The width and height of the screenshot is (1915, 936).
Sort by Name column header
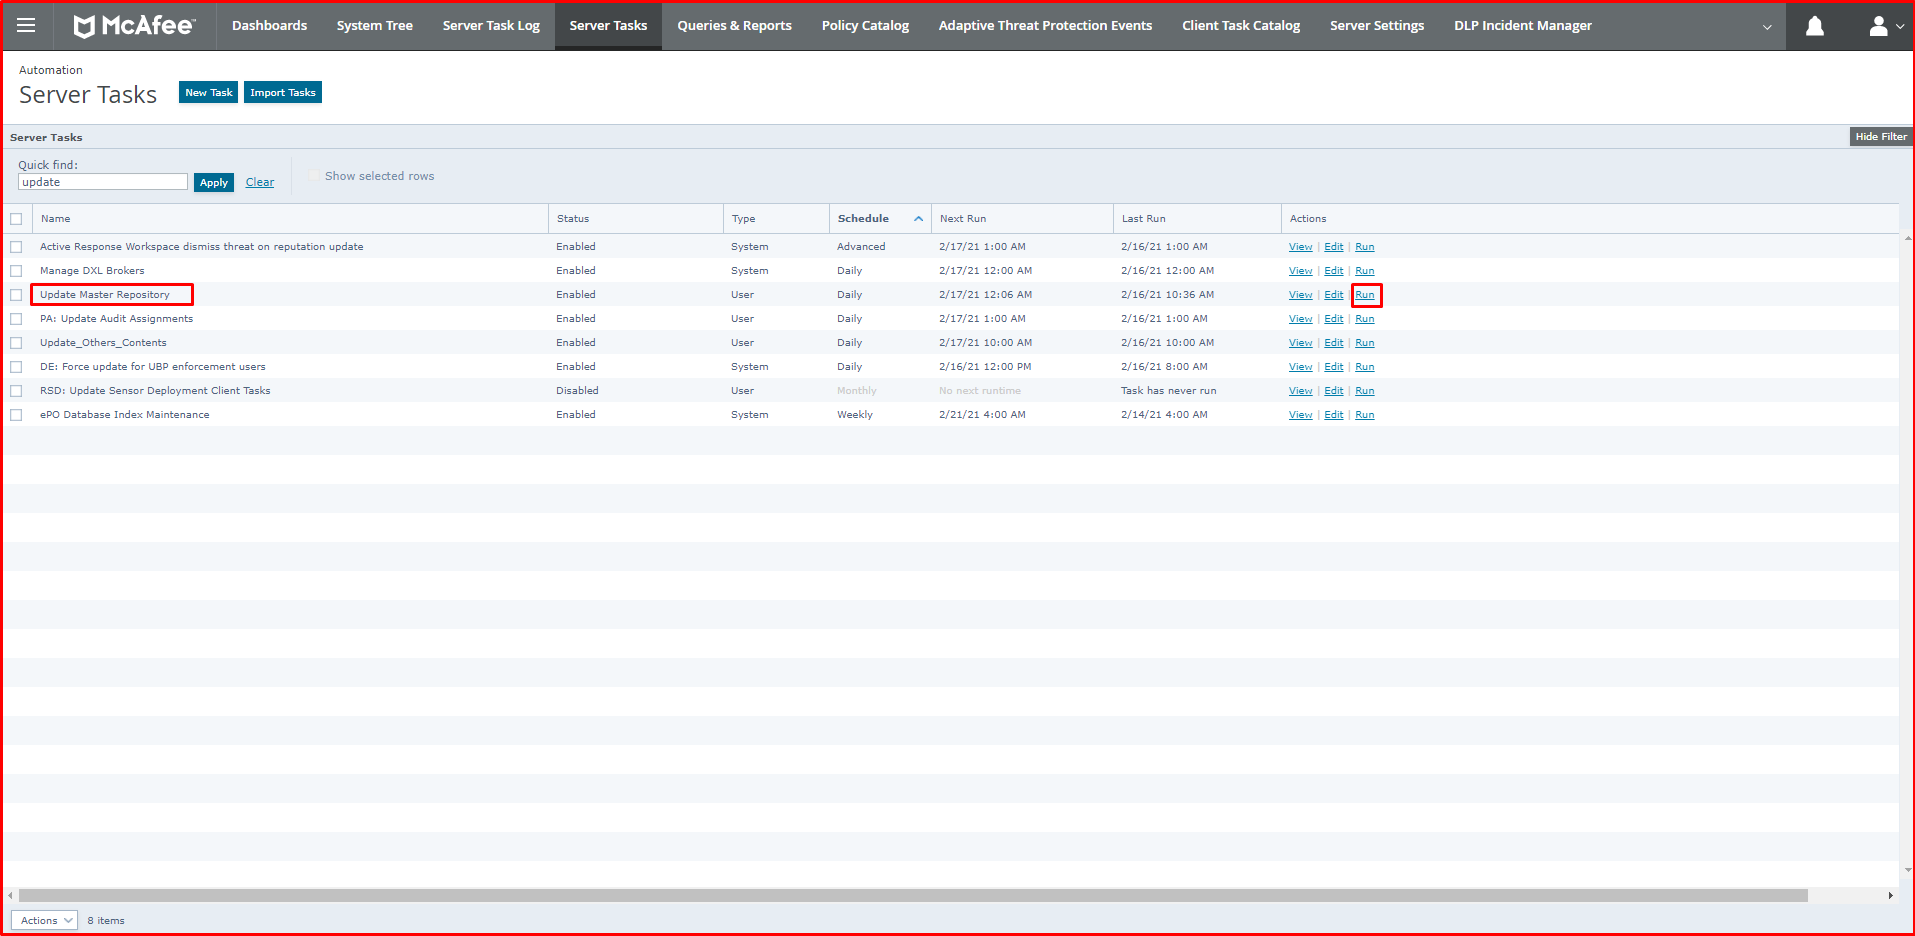[55, 219]
